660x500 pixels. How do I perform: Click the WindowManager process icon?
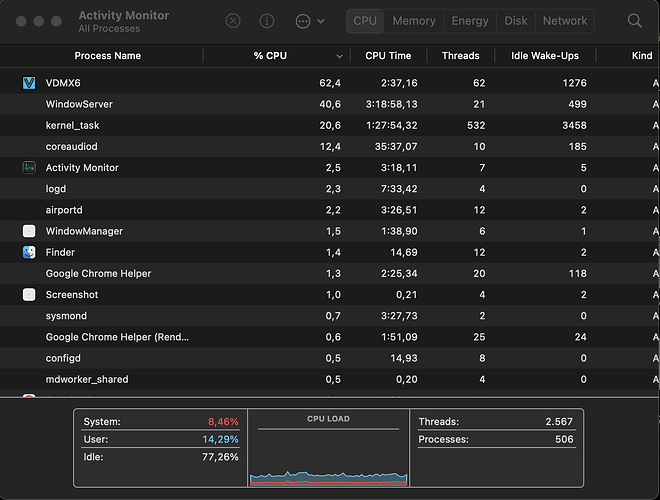pyautogui.click(x=29, y=231)
